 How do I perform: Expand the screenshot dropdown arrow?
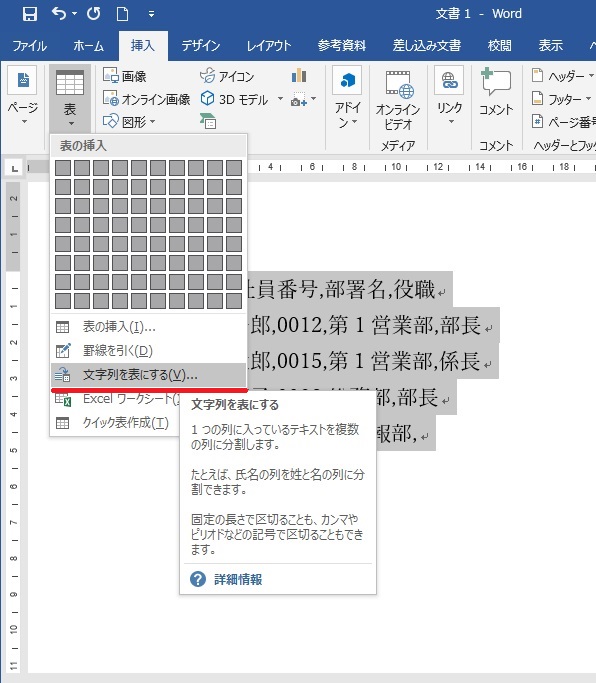pyautogui.click(x=313, y=99)
